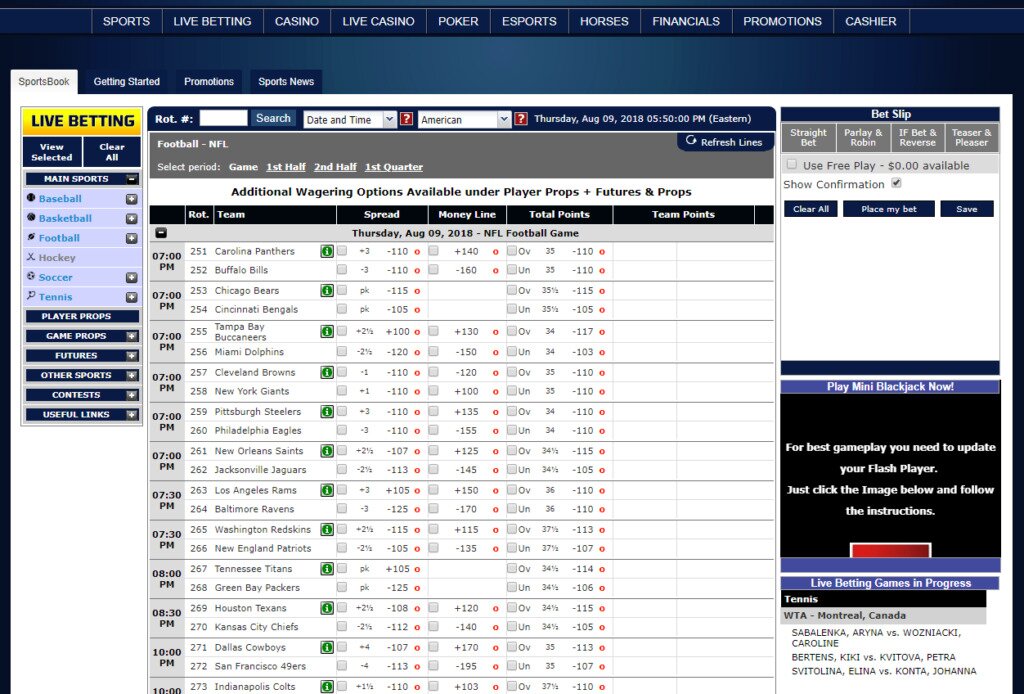The height and width of the screenshot is (694, 1024).
Task: Enable the Use Free Play checkbox
Action: [x=790, y=166]
